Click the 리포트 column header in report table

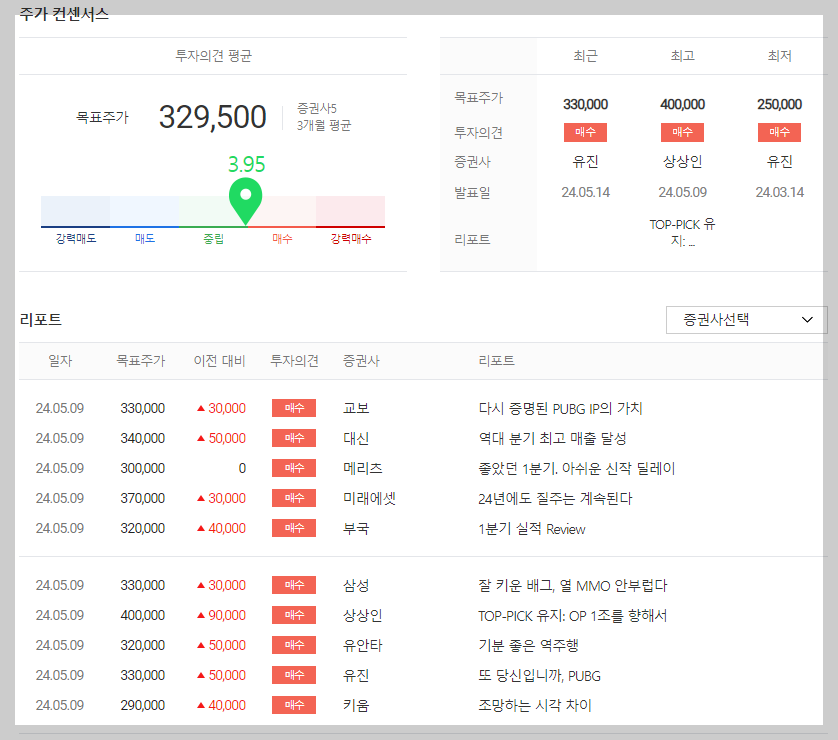click(496, 361)
